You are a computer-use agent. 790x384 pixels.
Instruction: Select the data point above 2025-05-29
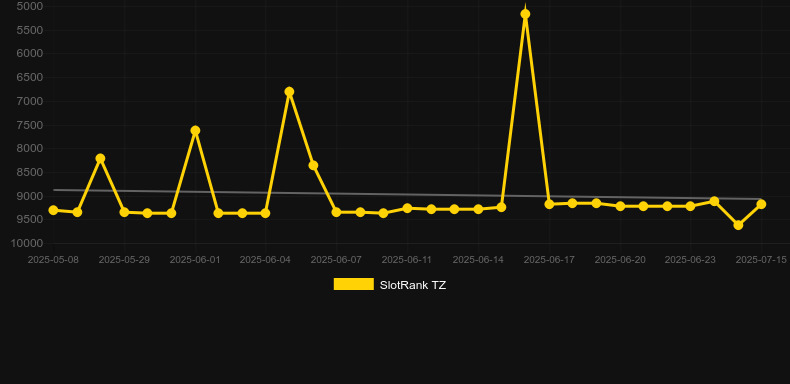[x=124, y=212]
